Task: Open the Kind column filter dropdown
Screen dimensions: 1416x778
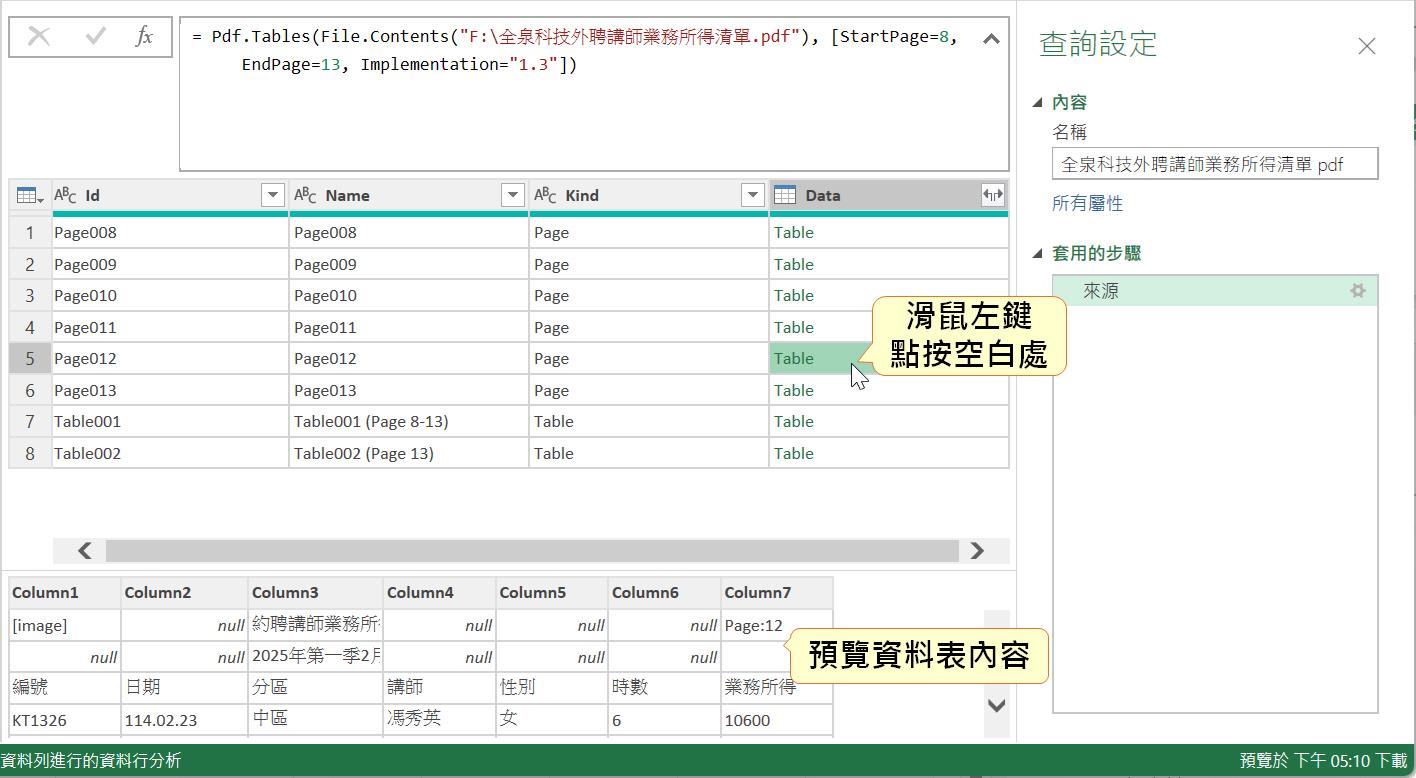Action: point(752,196)
